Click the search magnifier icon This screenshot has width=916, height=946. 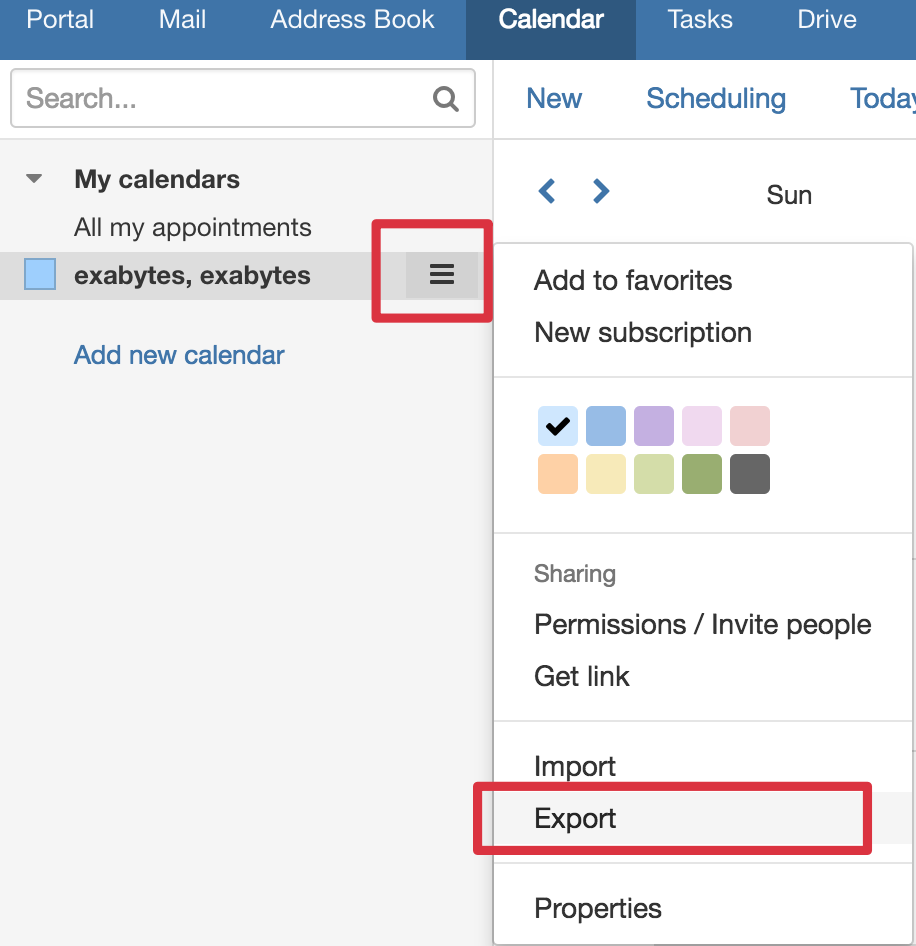pos(445,98)
